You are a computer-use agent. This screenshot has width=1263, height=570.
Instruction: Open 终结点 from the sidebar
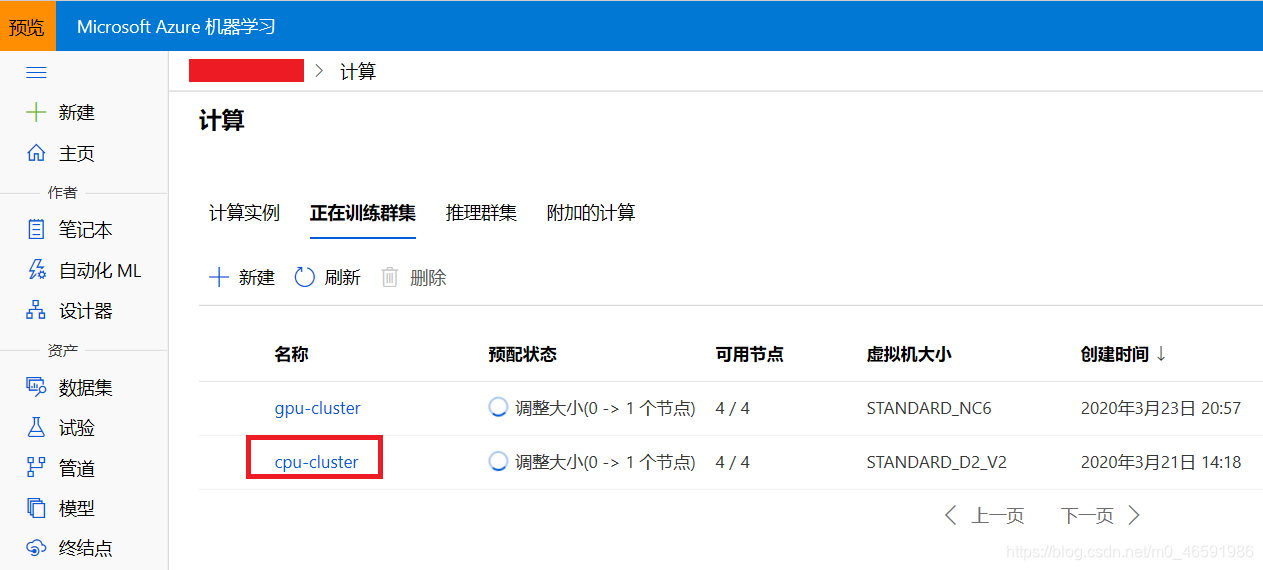point(86,548)
